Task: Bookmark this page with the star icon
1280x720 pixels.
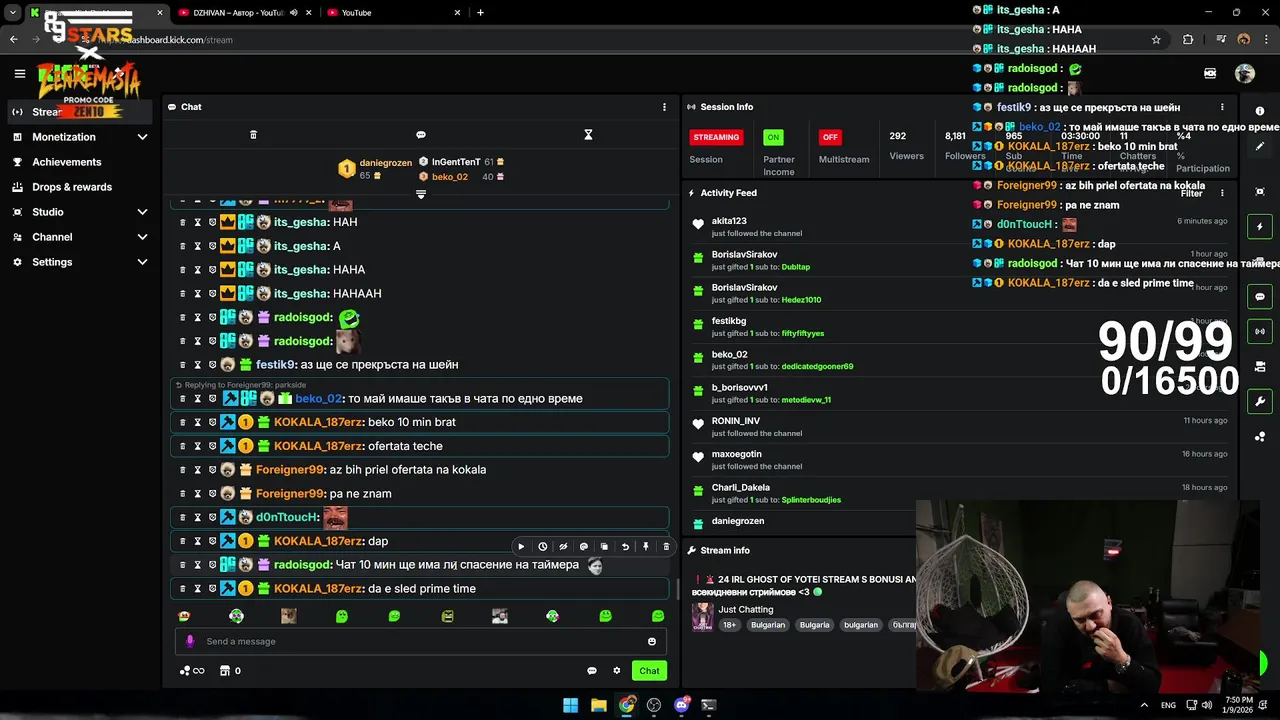Action: [x=1156, y=40]
